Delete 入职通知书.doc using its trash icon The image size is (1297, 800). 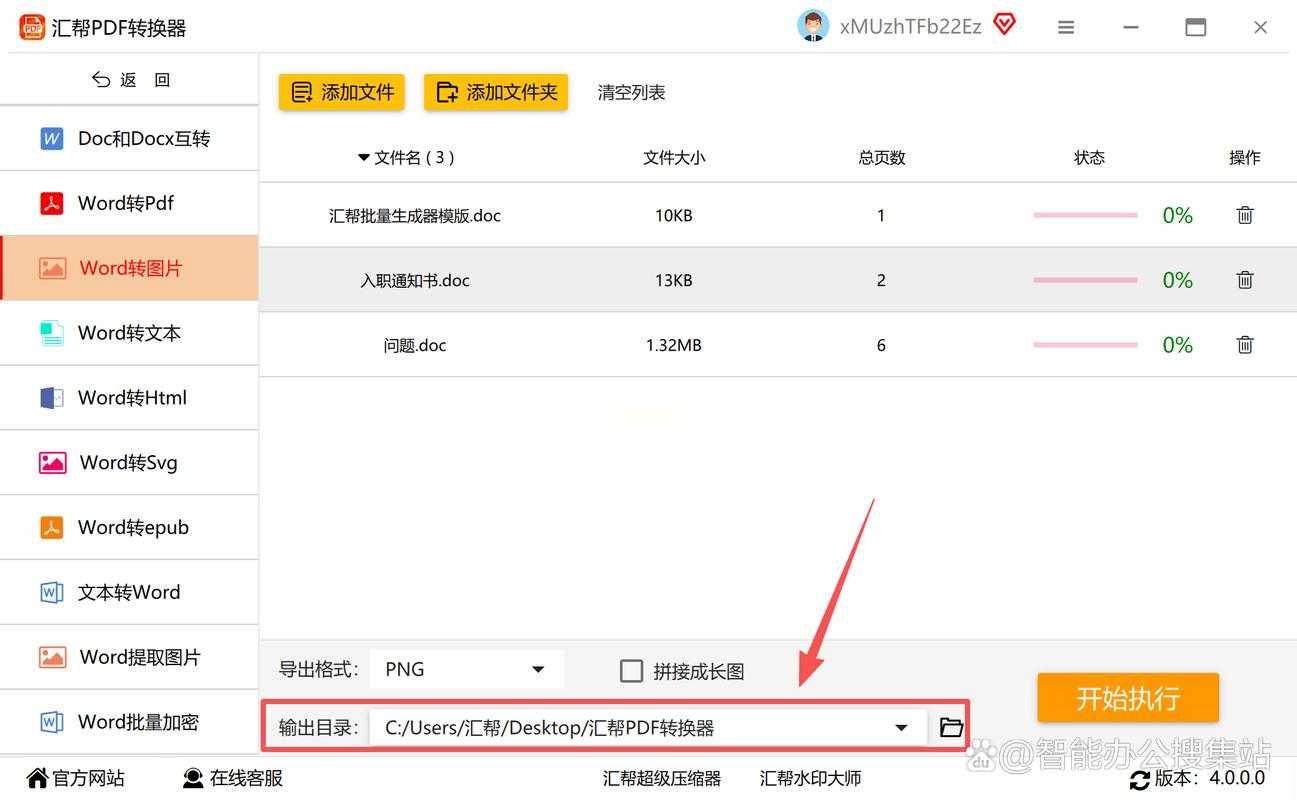click(1244, 280)
